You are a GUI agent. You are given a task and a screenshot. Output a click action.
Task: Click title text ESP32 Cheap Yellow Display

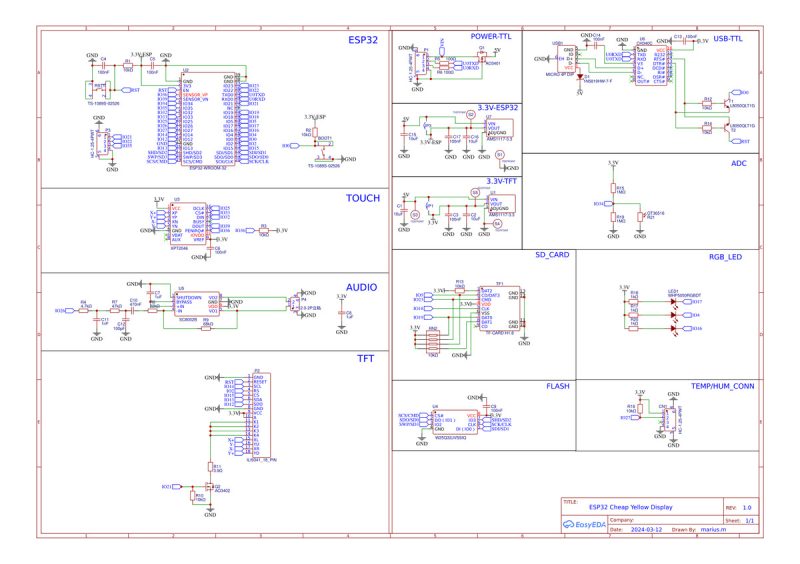631,507
